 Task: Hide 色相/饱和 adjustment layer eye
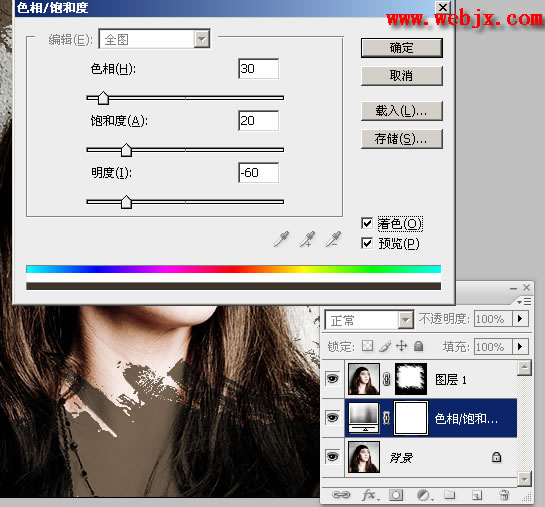tap(333, 417)
